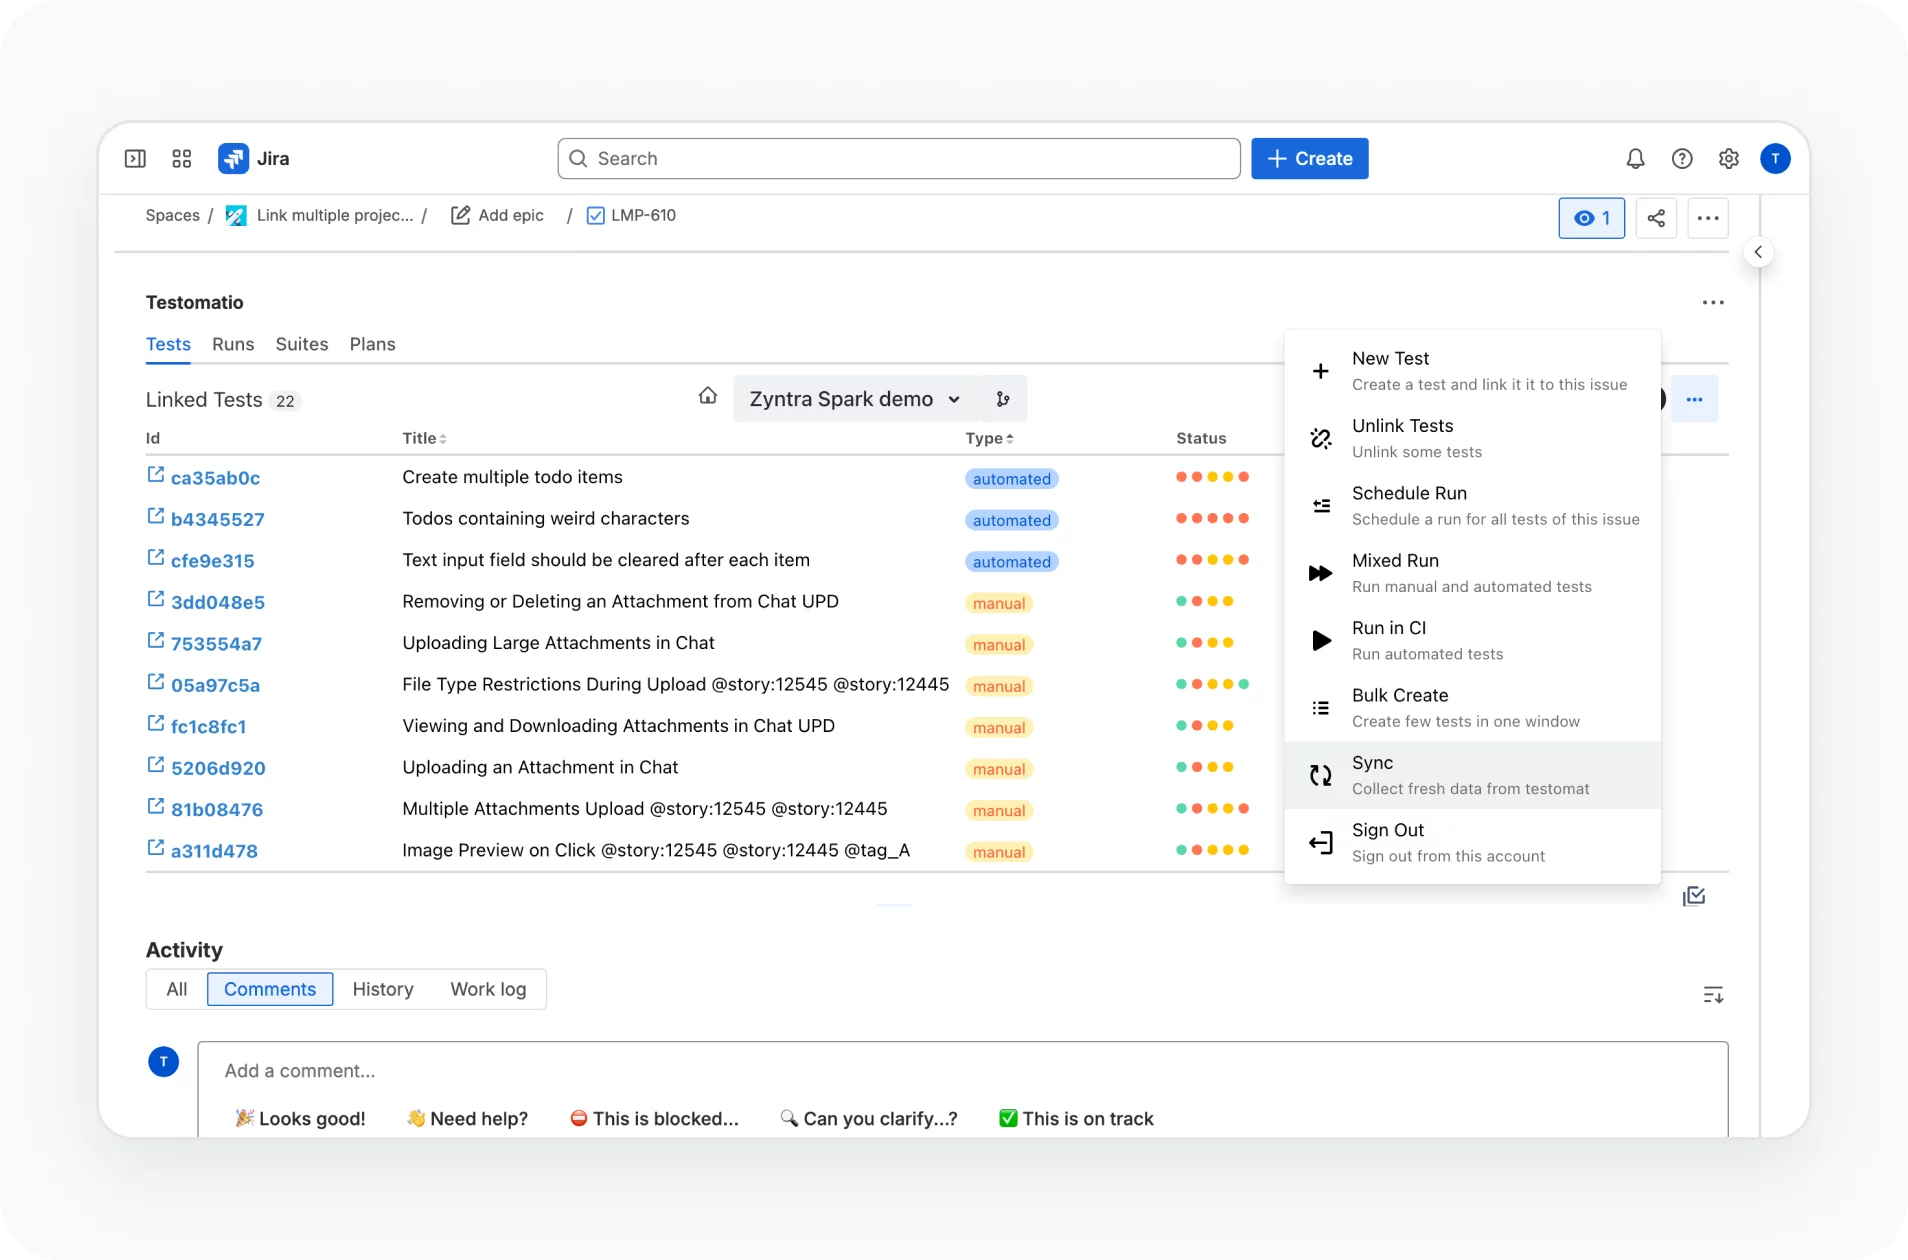1908x1260 pixels.
Task: Open external link icon for ca35ab0c
Action: tap(155, 475)
